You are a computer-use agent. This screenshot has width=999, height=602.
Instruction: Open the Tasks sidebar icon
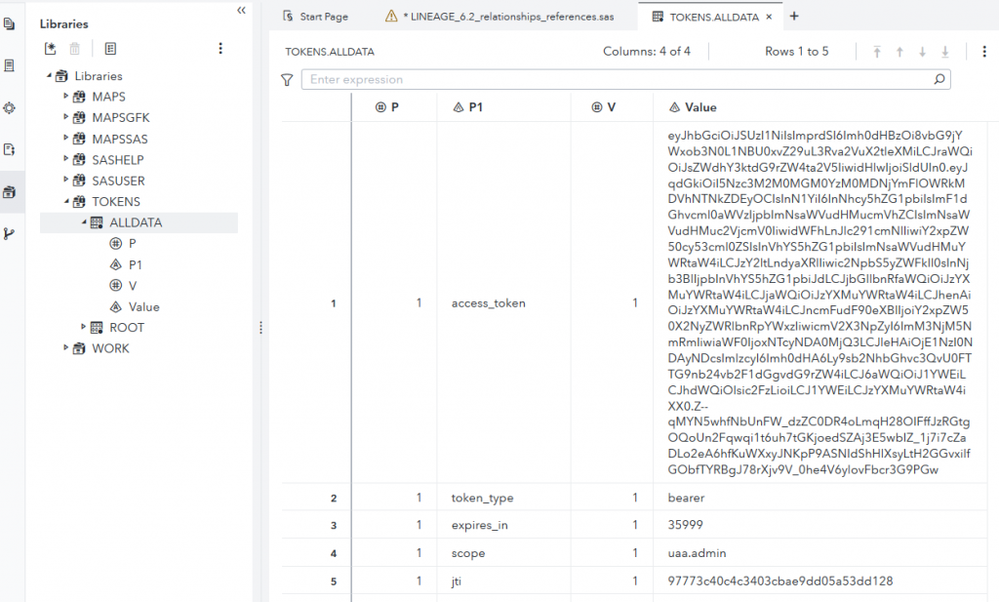[9, 66]
